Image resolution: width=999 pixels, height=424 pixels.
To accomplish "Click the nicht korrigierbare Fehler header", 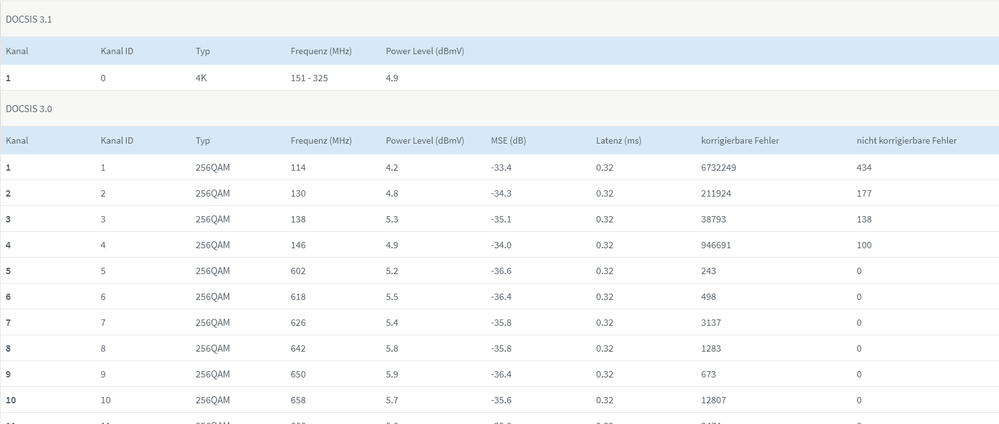I will tap(907, 140).
